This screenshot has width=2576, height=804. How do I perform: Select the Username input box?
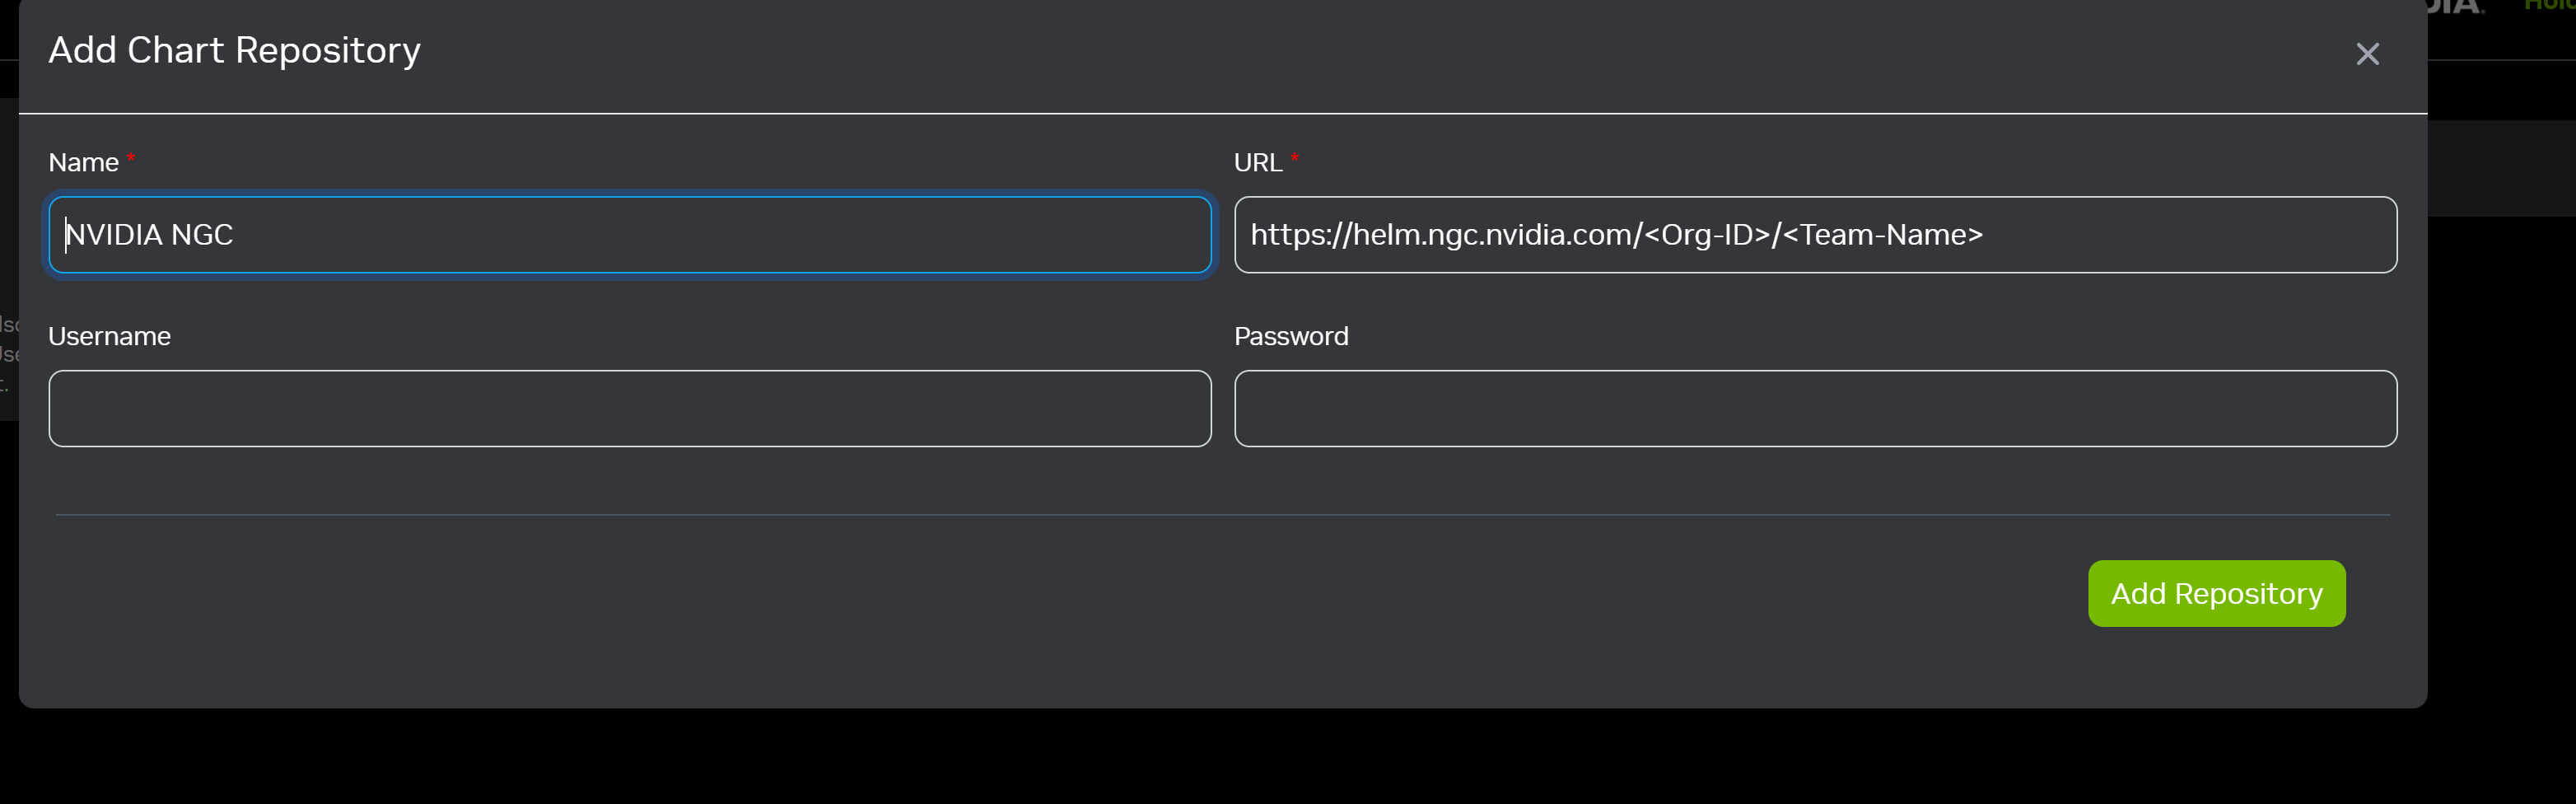(x=629, y=408)
